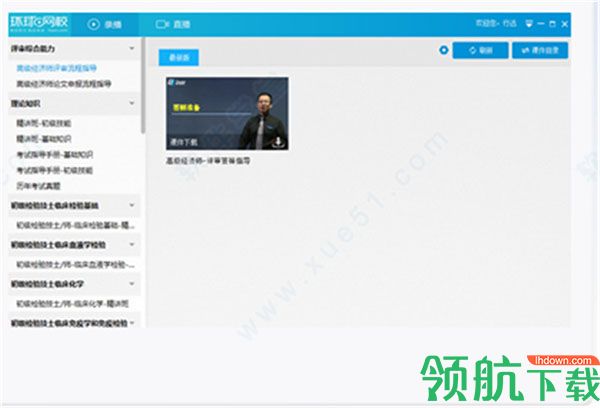
Task: Collapse the 临床免疫学 section arrow at sidebar bottom
Action: (132, 323)
